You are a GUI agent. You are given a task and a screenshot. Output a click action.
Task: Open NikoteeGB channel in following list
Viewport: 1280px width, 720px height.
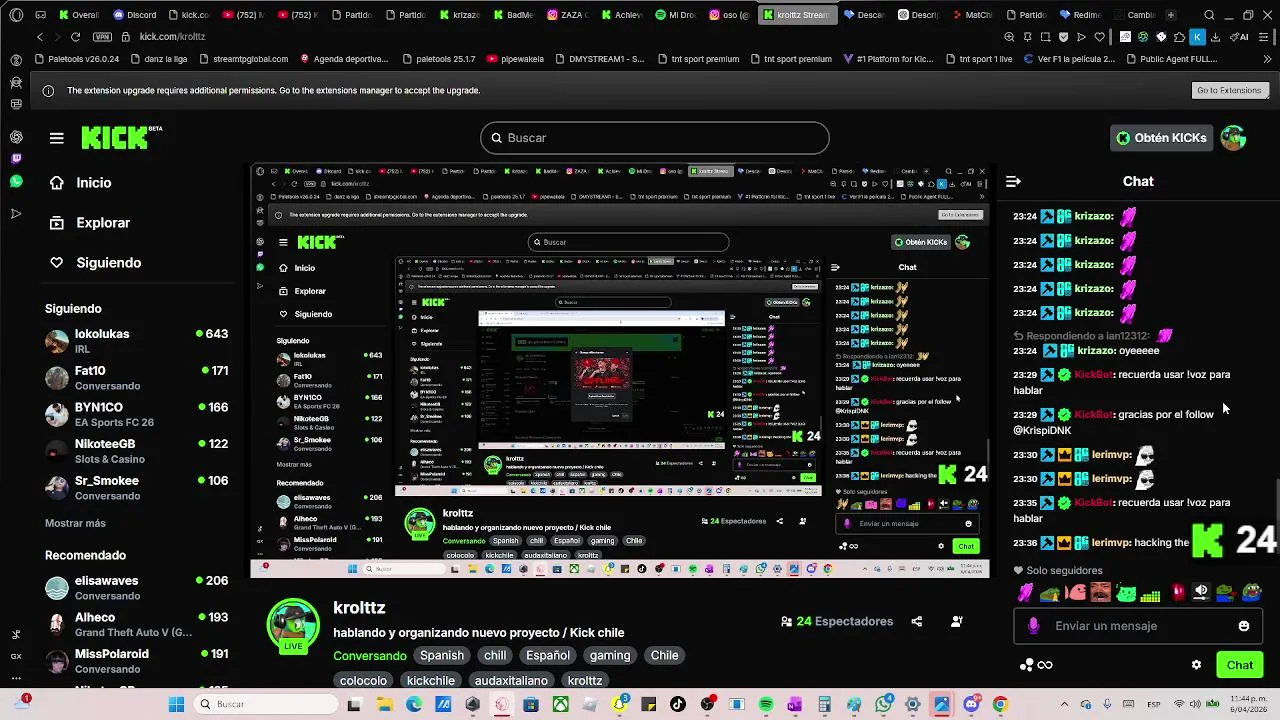pos(137,451)
